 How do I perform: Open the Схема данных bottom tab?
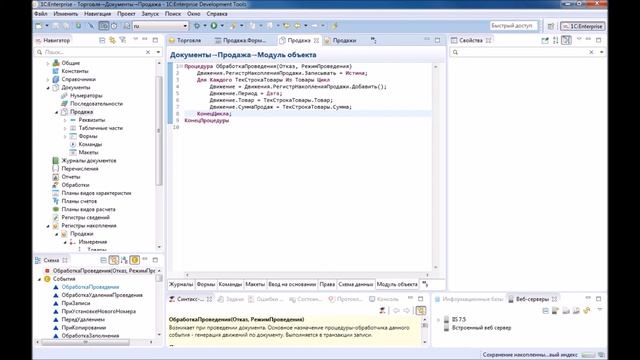pos(356,284)
